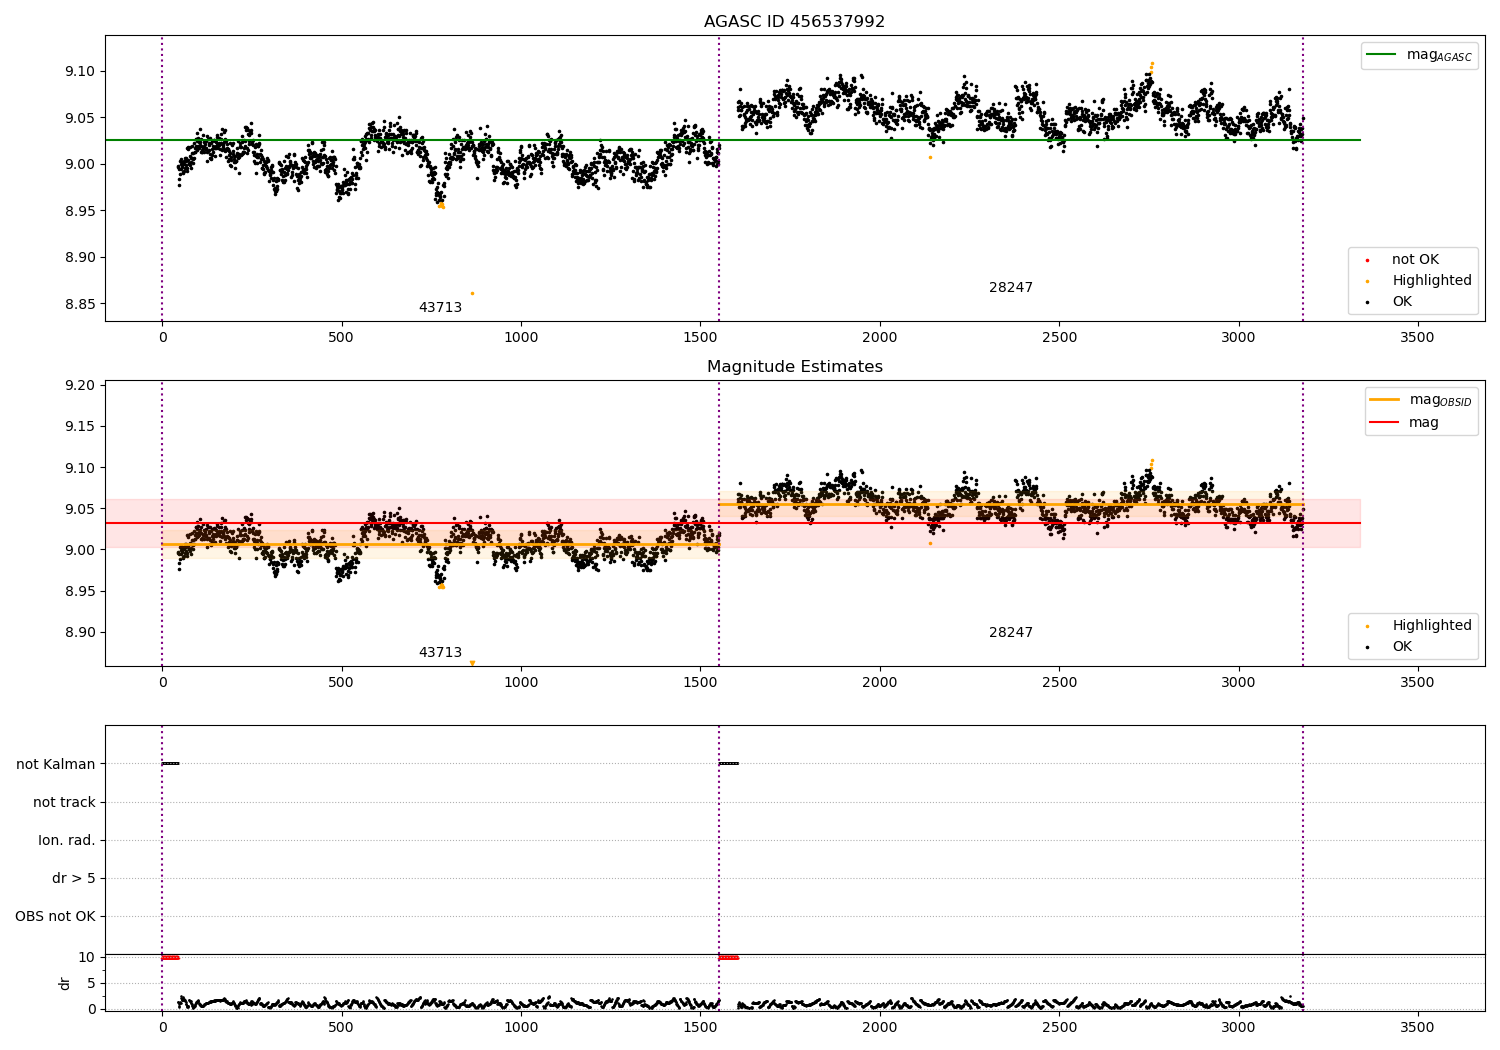Click the 43713 label in the top plot

pyautogui.click(x=440, y=308)
